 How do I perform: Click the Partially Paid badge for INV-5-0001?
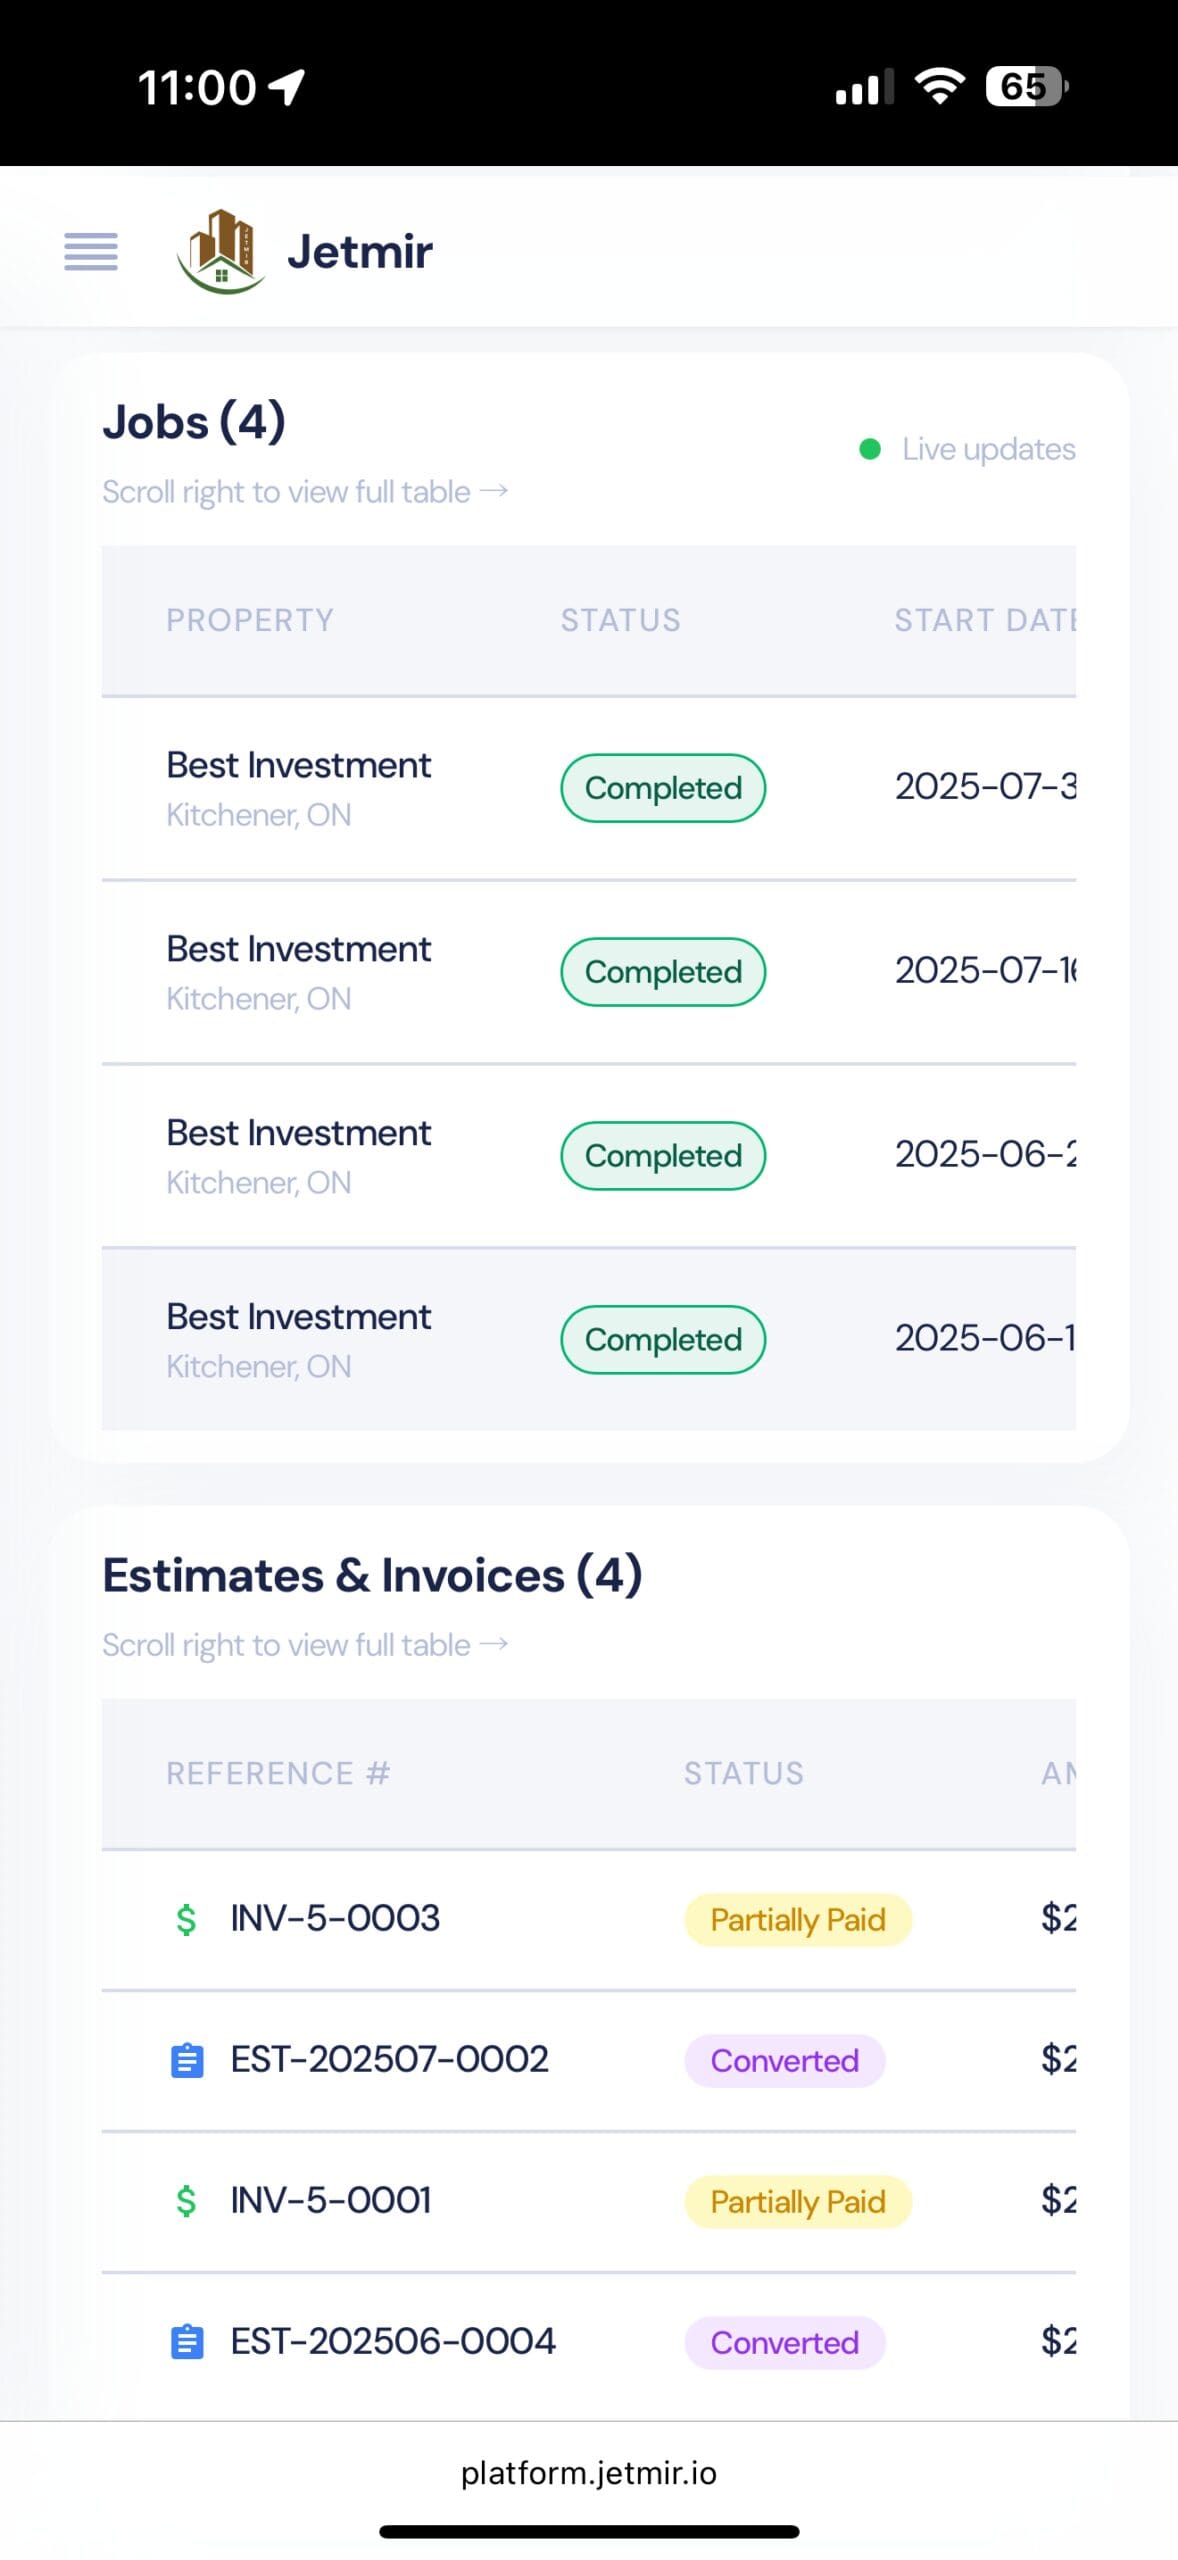click(797, 2201)
